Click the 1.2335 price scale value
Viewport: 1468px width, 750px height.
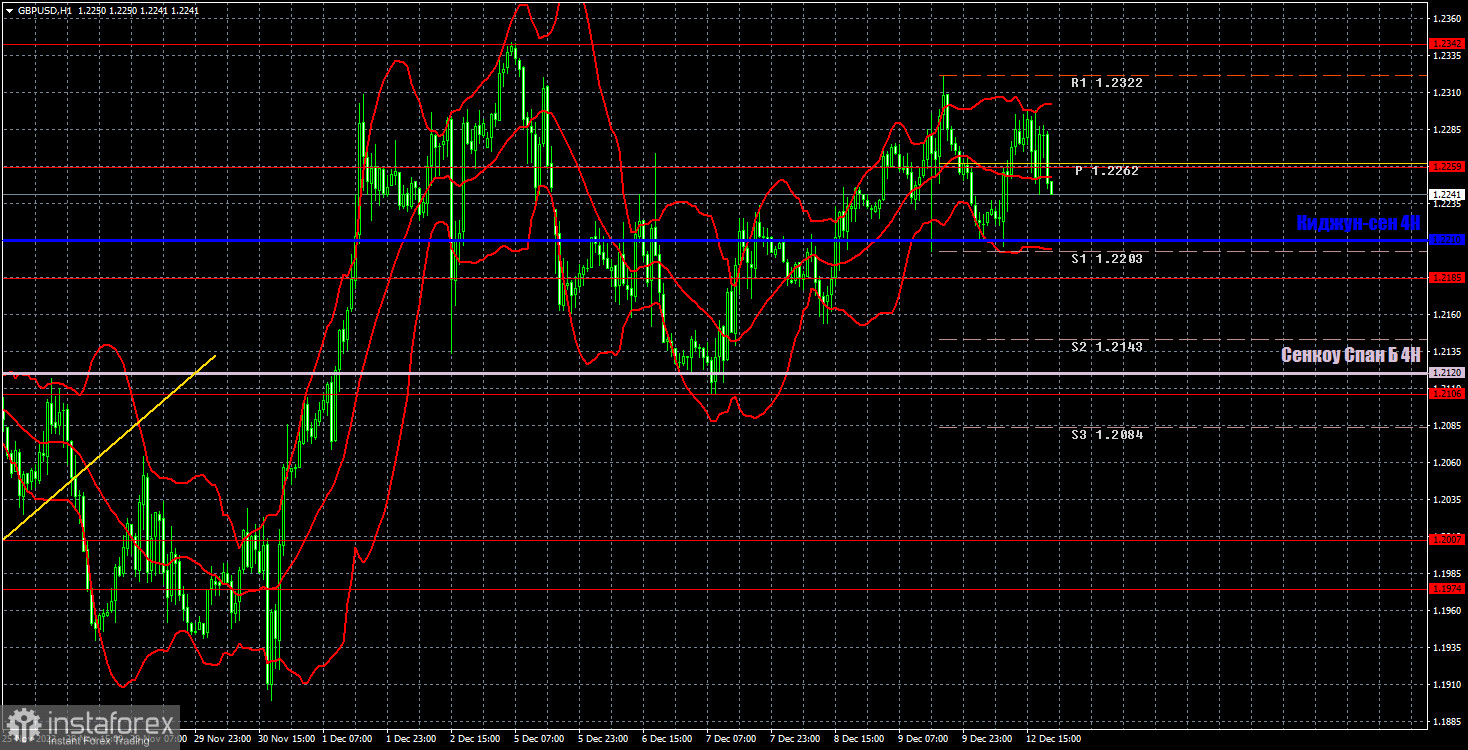click(1447, 56)
